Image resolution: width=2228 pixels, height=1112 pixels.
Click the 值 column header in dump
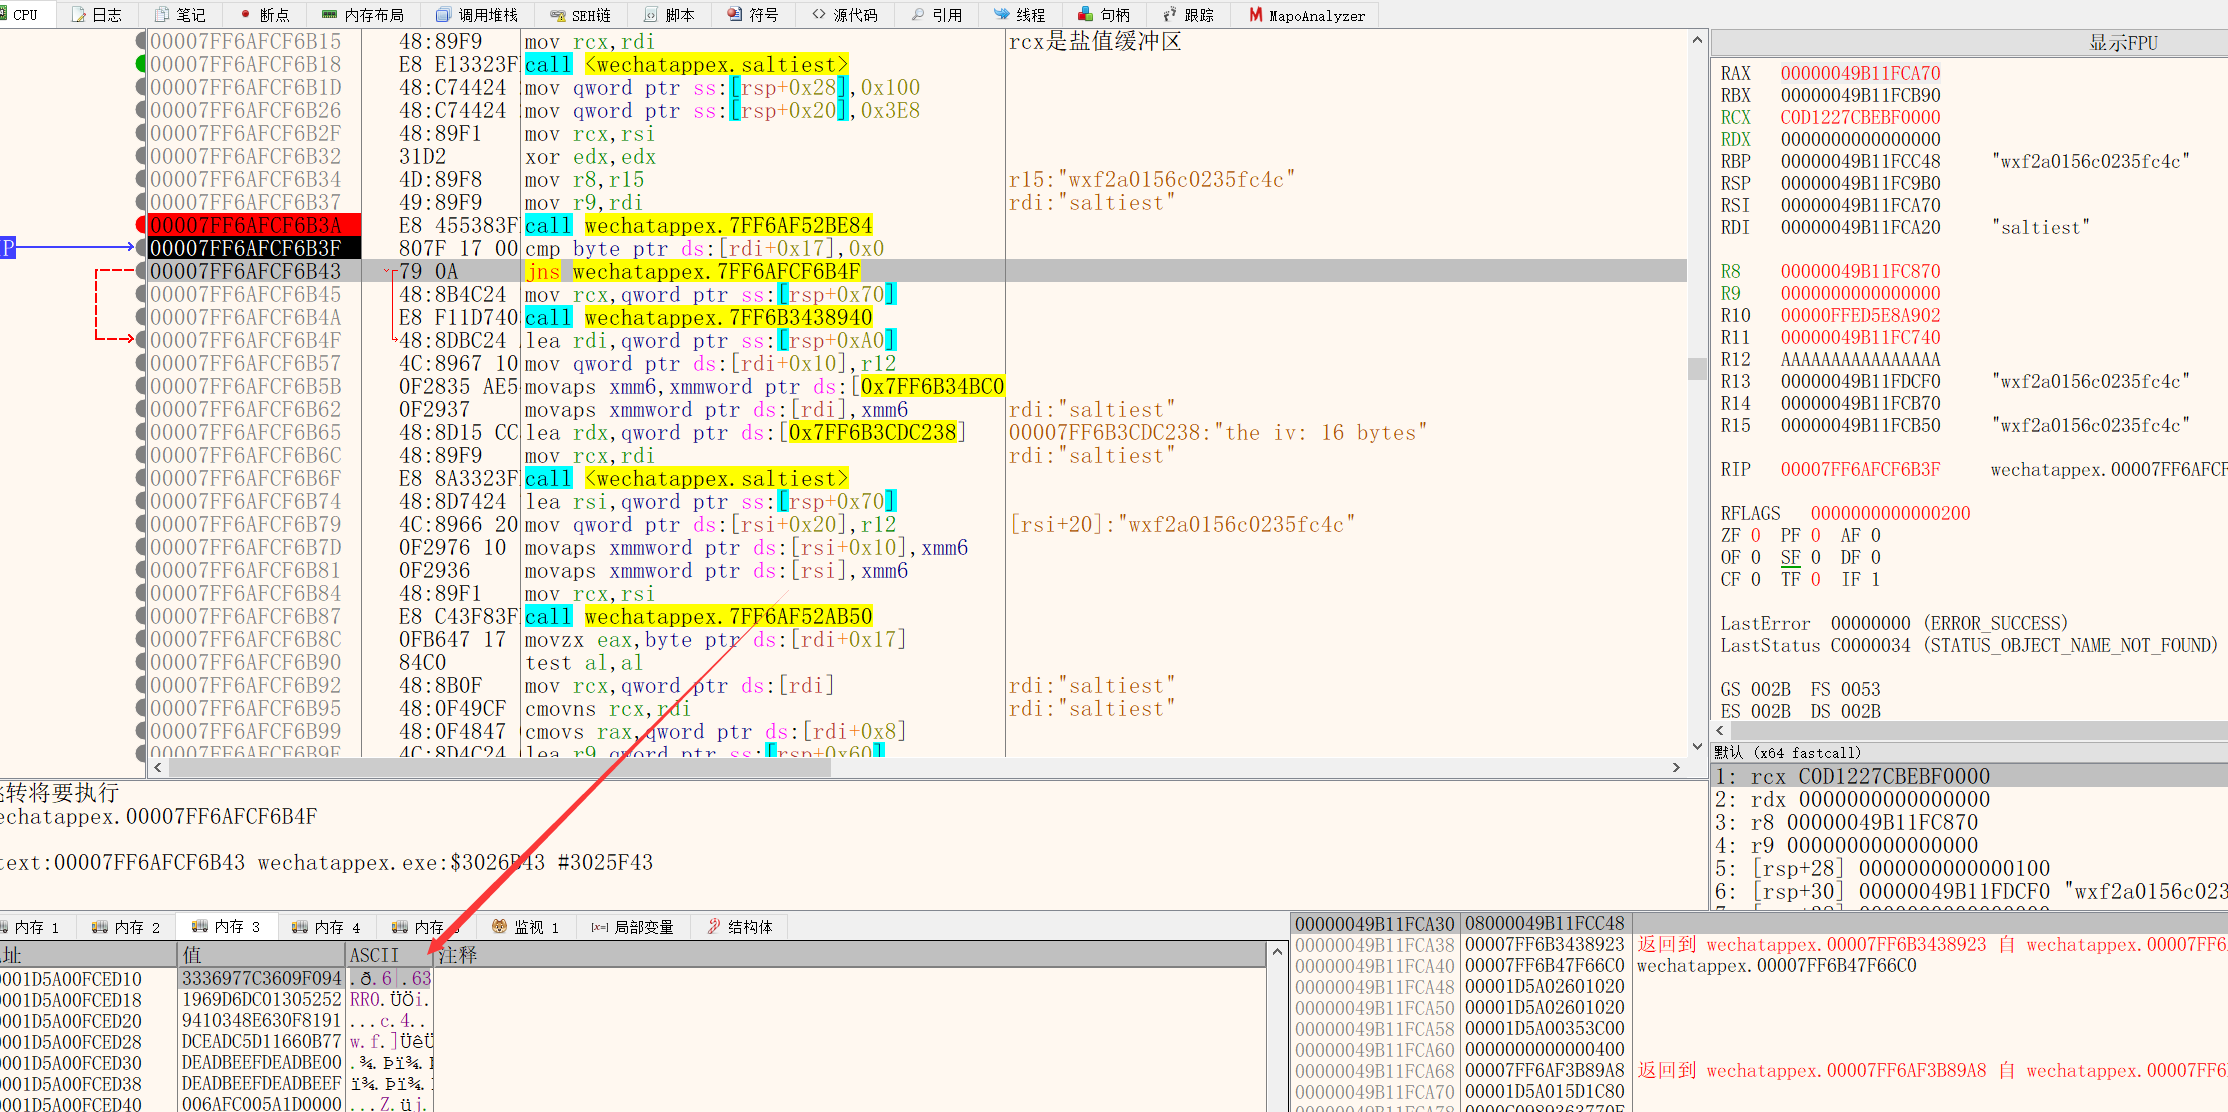[x=262, y=955]
